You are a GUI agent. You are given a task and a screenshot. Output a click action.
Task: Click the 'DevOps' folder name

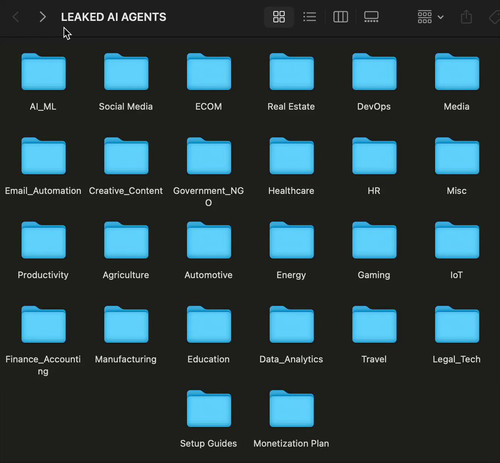click(374, 107)
